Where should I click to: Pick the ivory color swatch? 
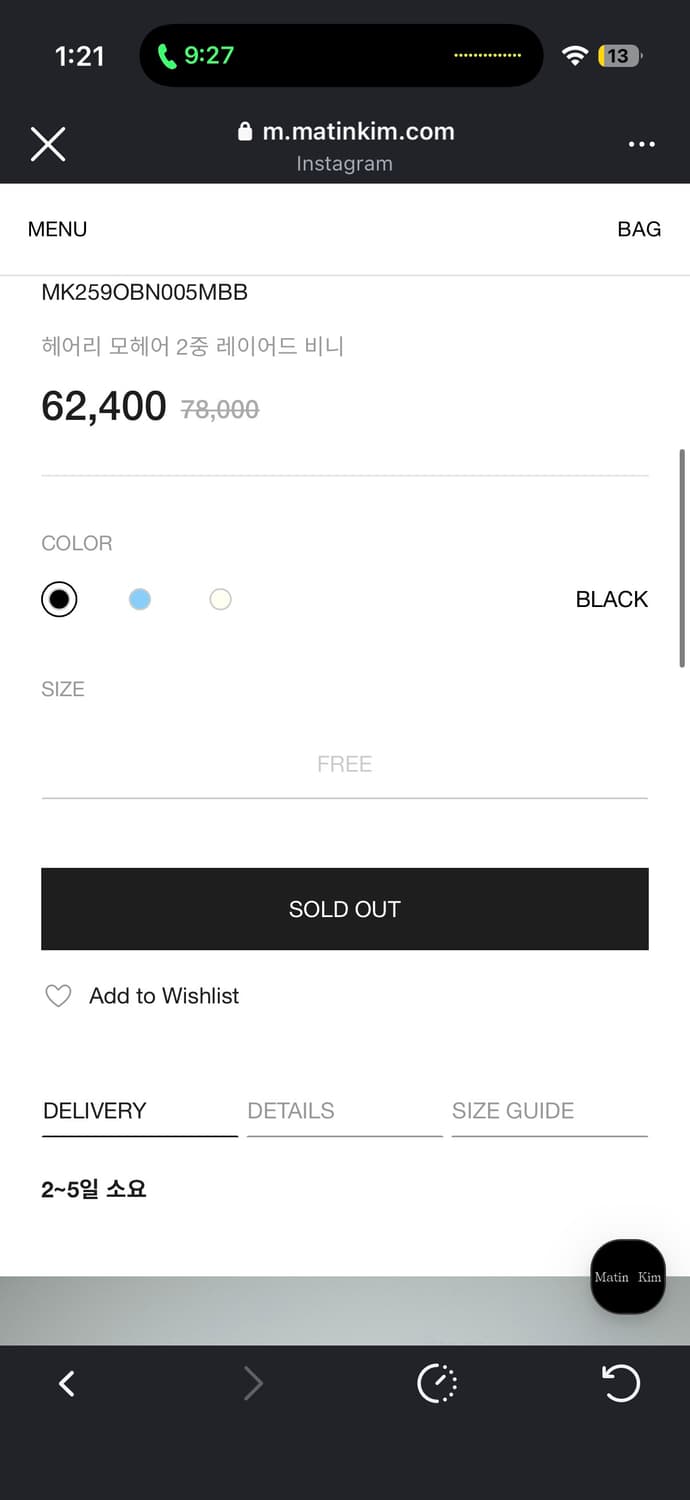tap(220, 599)
